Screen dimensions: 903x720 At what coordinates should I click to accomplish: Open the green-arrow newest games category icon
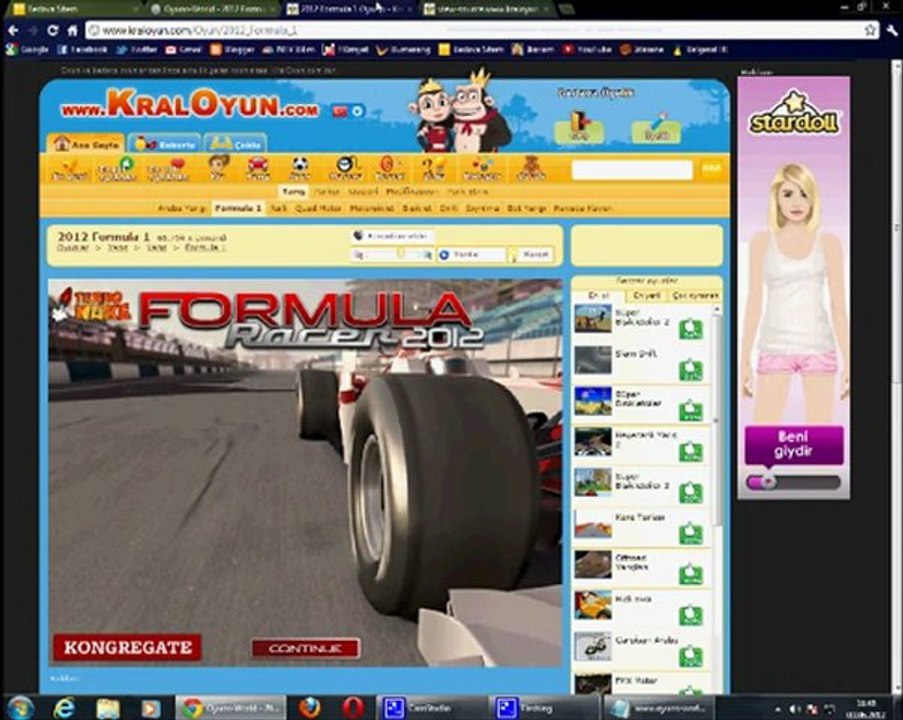tap(118, 169)
